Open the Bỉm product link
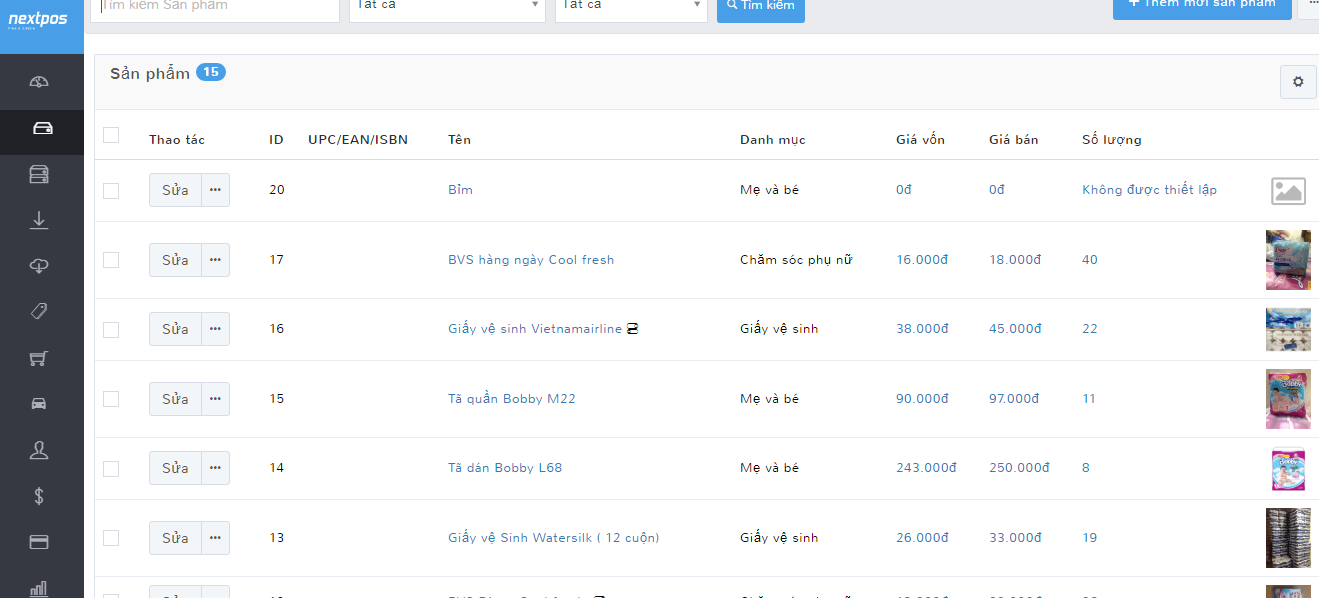Image resolution: width=1319 pixels, height=598 pixels. pyautogui.click(x=460, y=190)
